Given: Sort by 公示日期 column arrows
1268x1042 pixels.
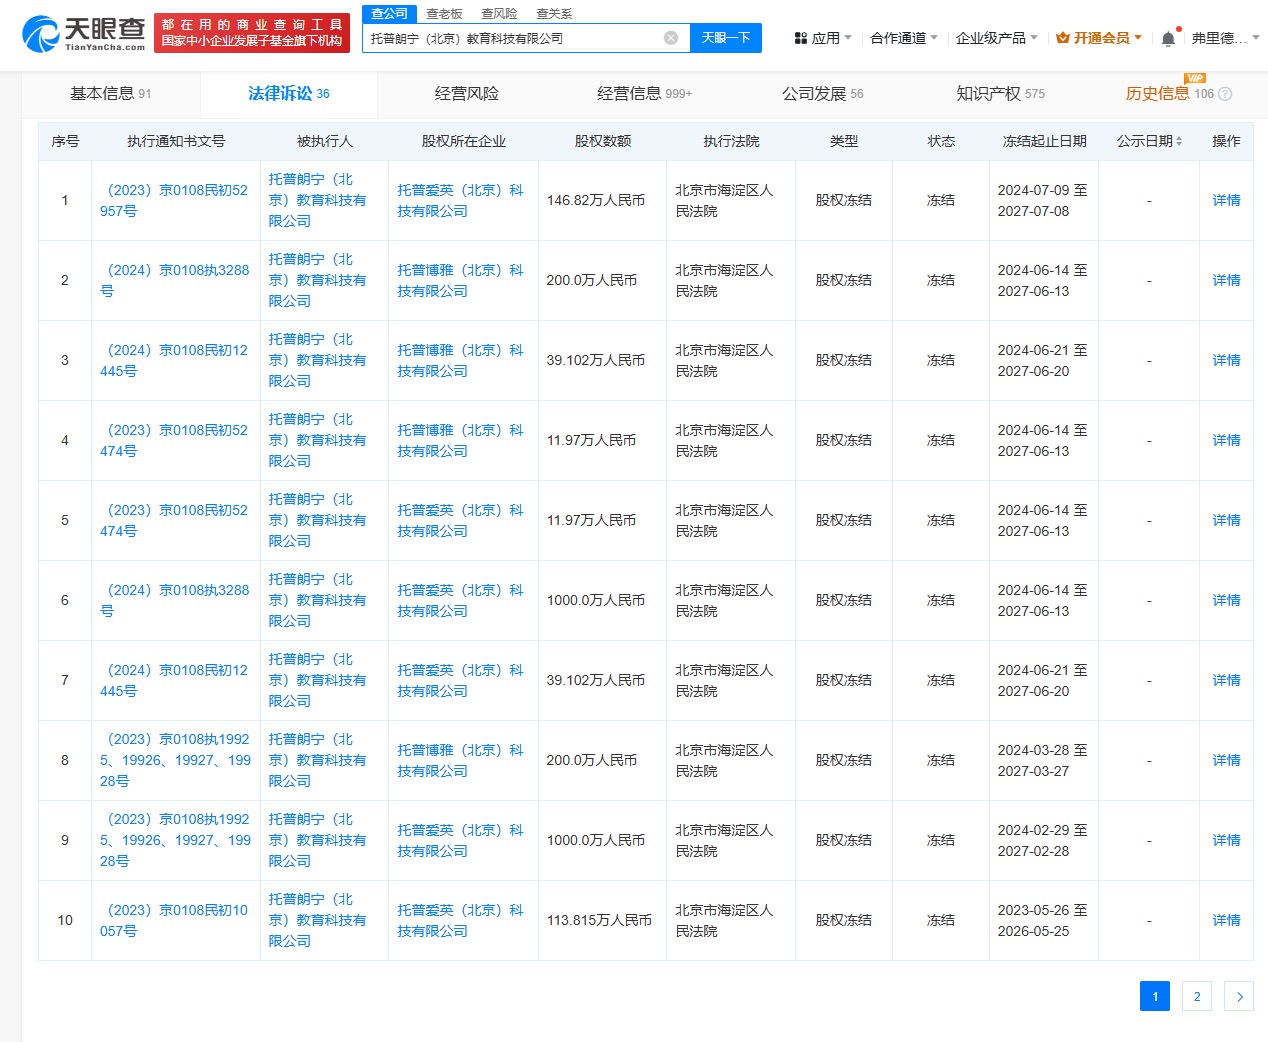Looking at the screenshot, I should 1179,141.
